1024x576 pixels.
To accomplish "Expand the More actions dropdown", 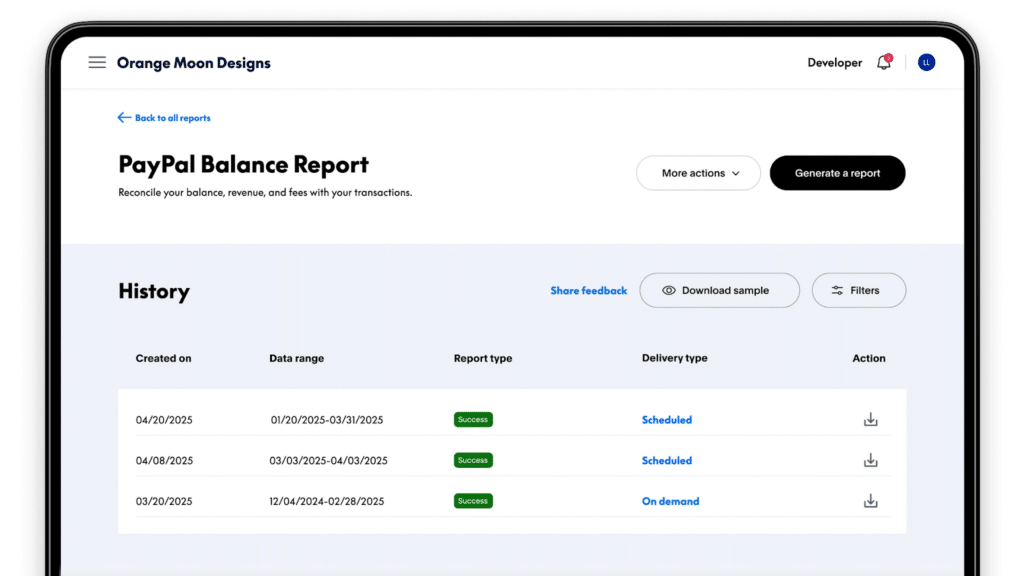I will (x=698, y=173).
